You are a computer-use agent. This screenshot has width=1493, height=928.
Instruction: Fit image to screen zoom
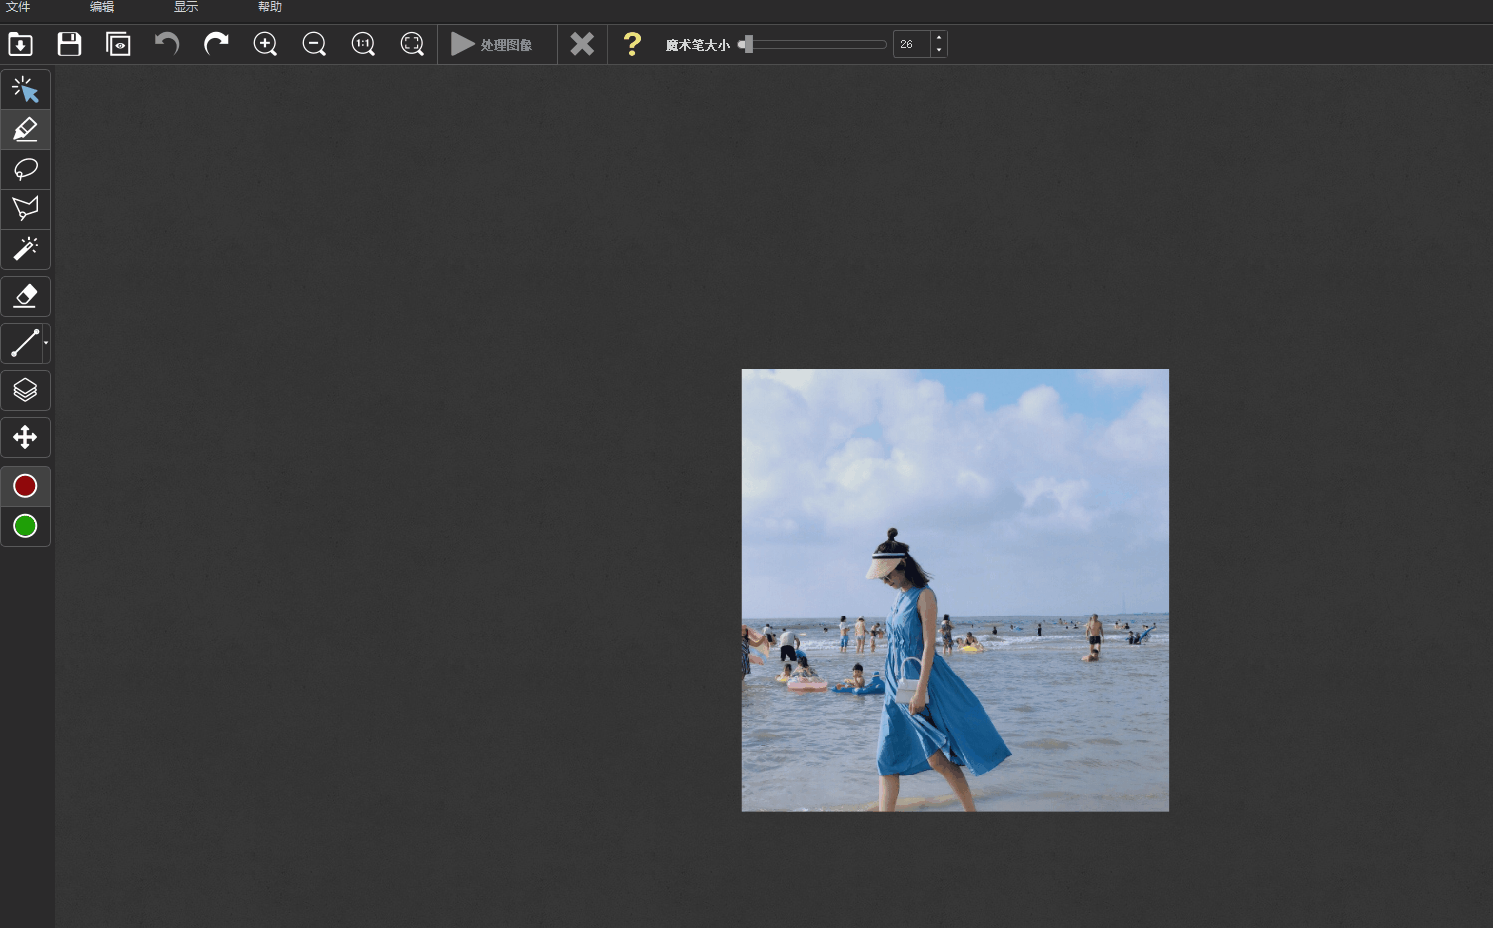click(412, 44)
